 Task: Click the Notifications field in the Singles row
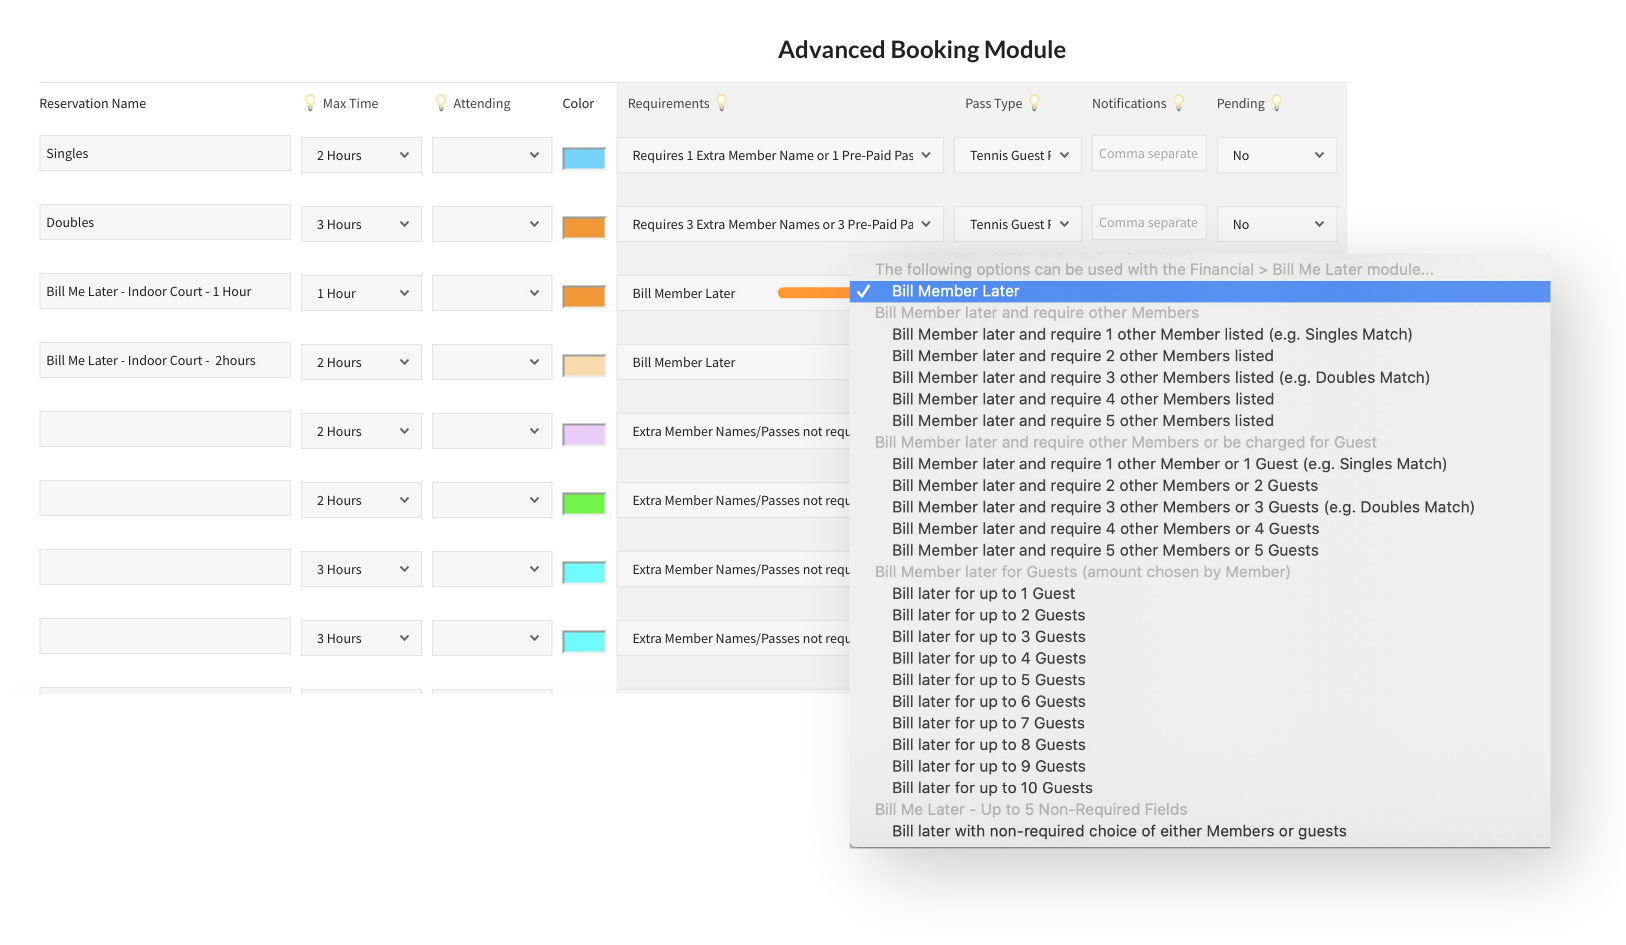1148,154
